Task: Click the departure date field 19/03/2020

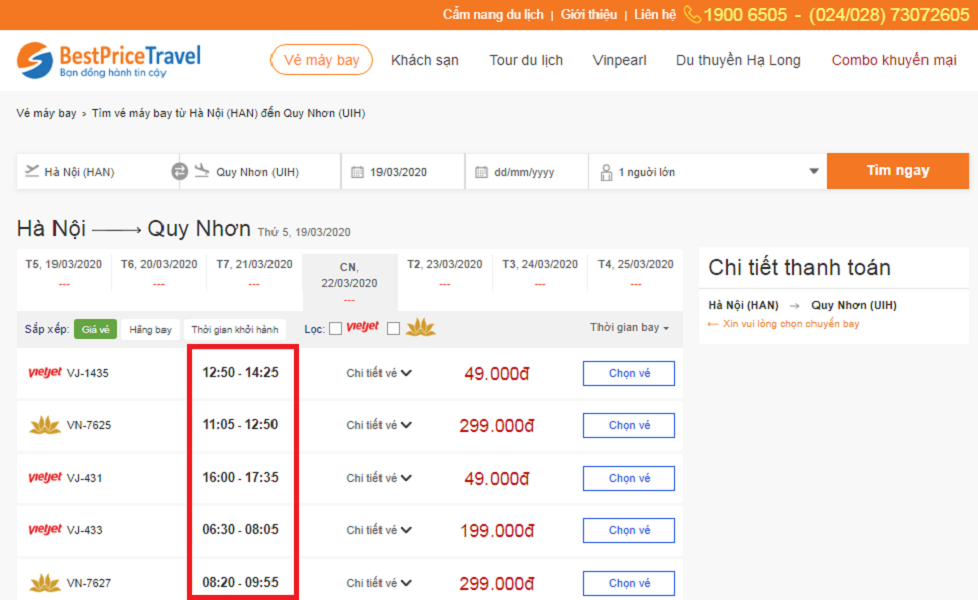Action: point(403,172)
